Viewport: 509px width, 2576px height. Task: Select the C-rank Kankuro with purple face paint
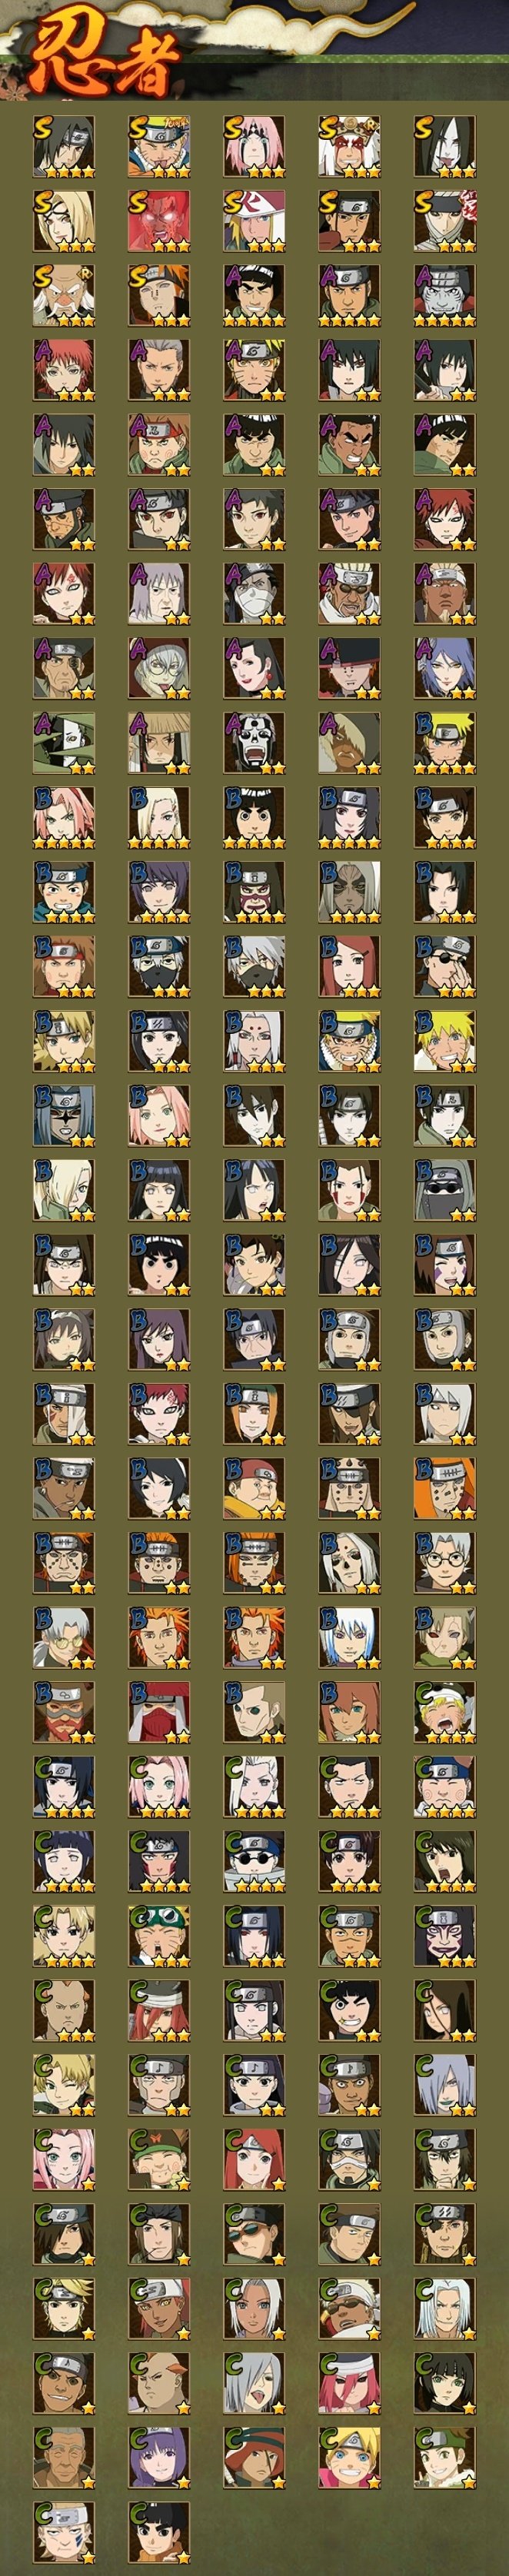[445, 1936]
